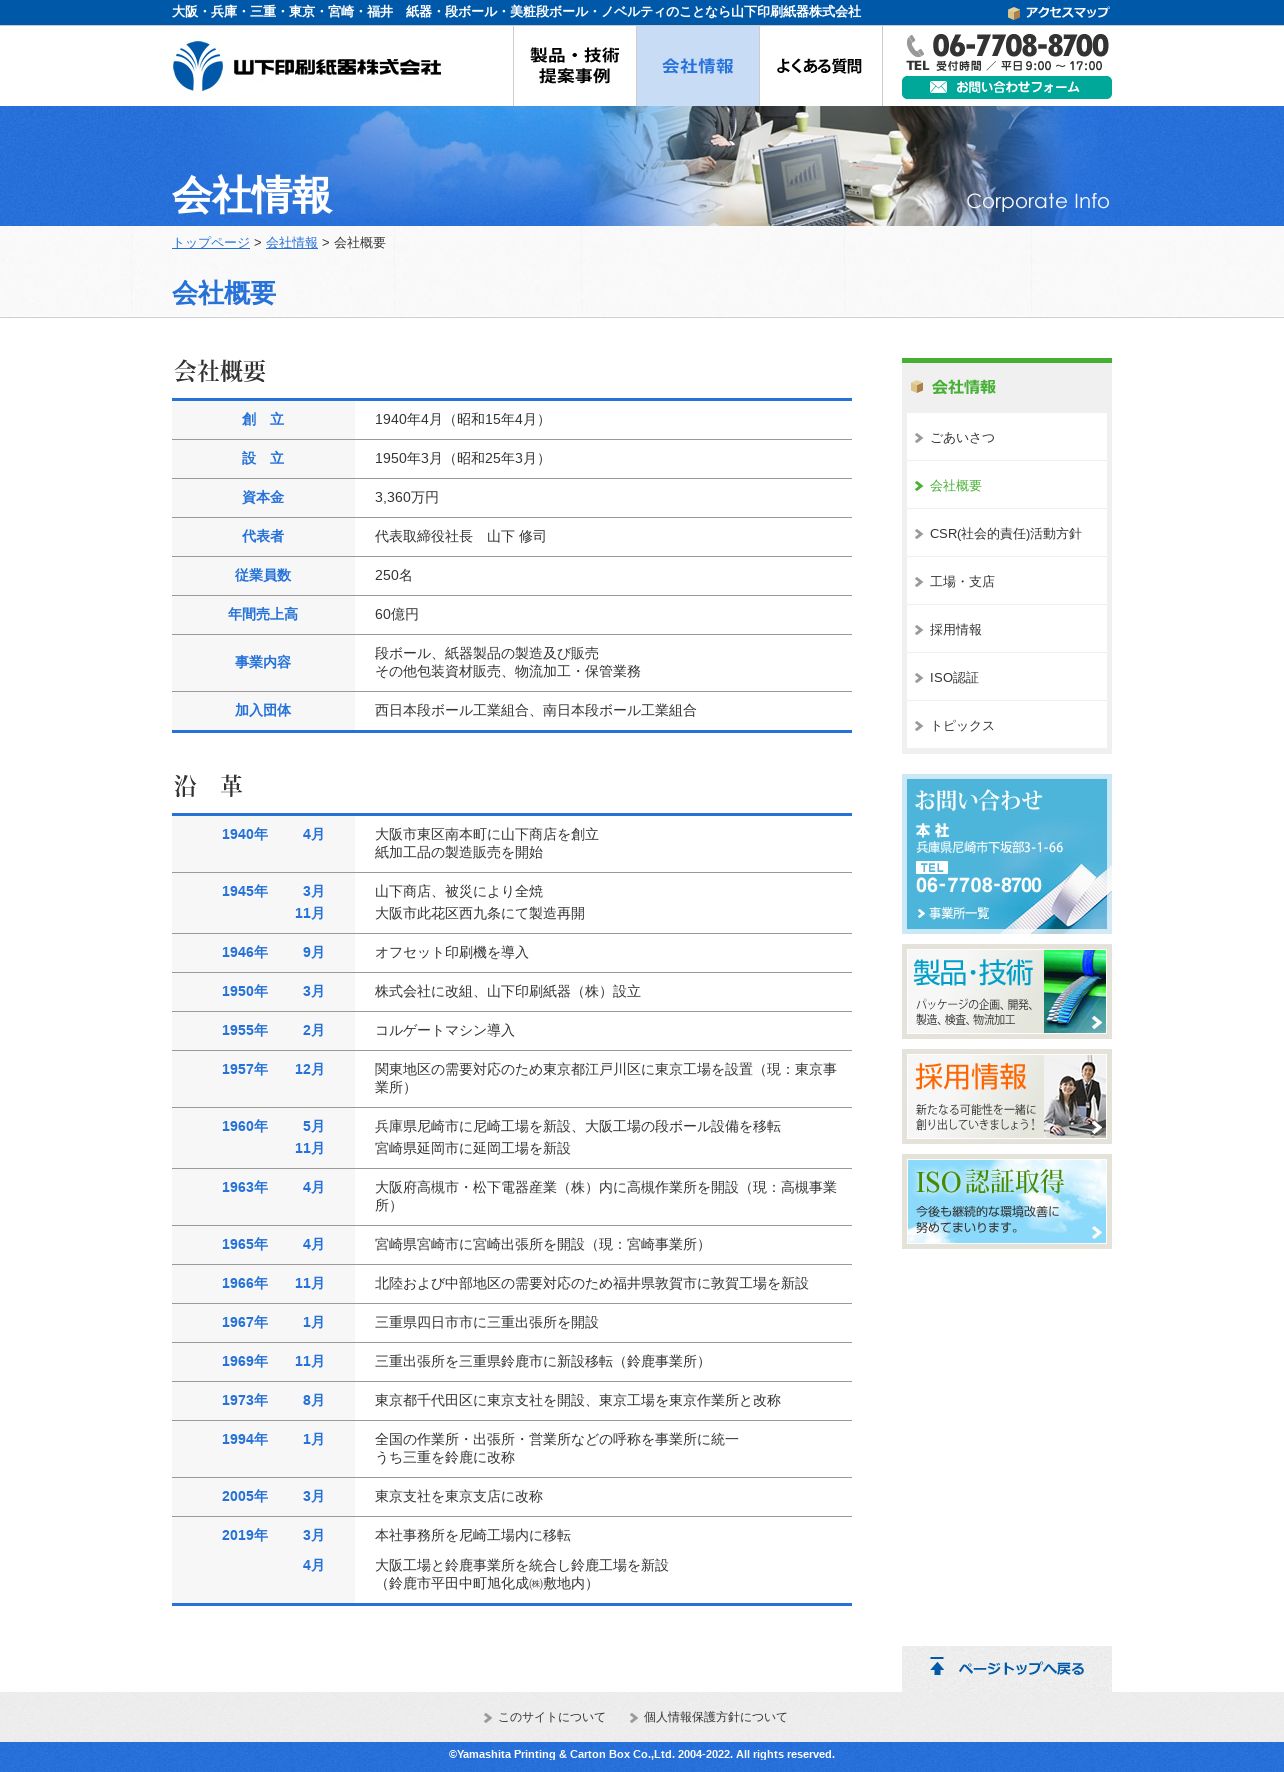Click 会社情報 breadcrumb link
Screen dimensions: 1284x1772
292,243
